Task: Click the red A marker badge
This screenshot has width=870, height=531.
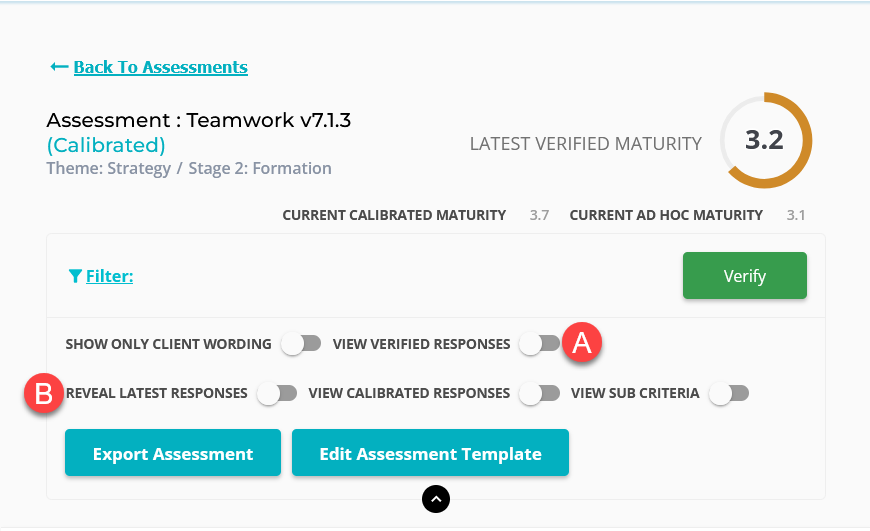Action: [x=581, y=342]
